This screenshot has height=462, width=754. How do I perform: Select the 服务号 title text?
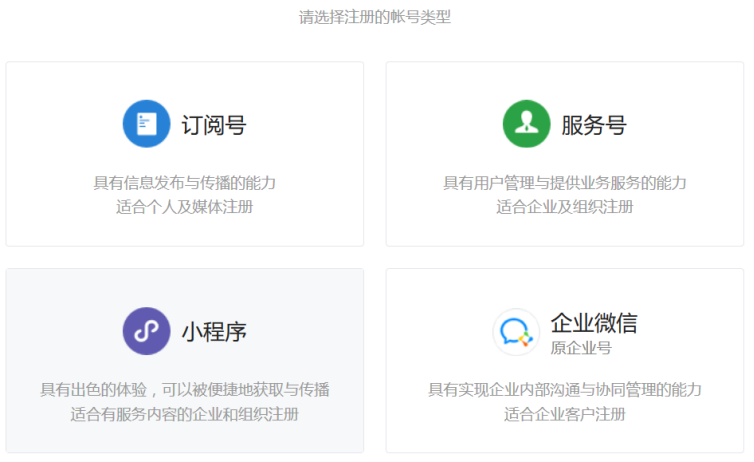(594, 125)
